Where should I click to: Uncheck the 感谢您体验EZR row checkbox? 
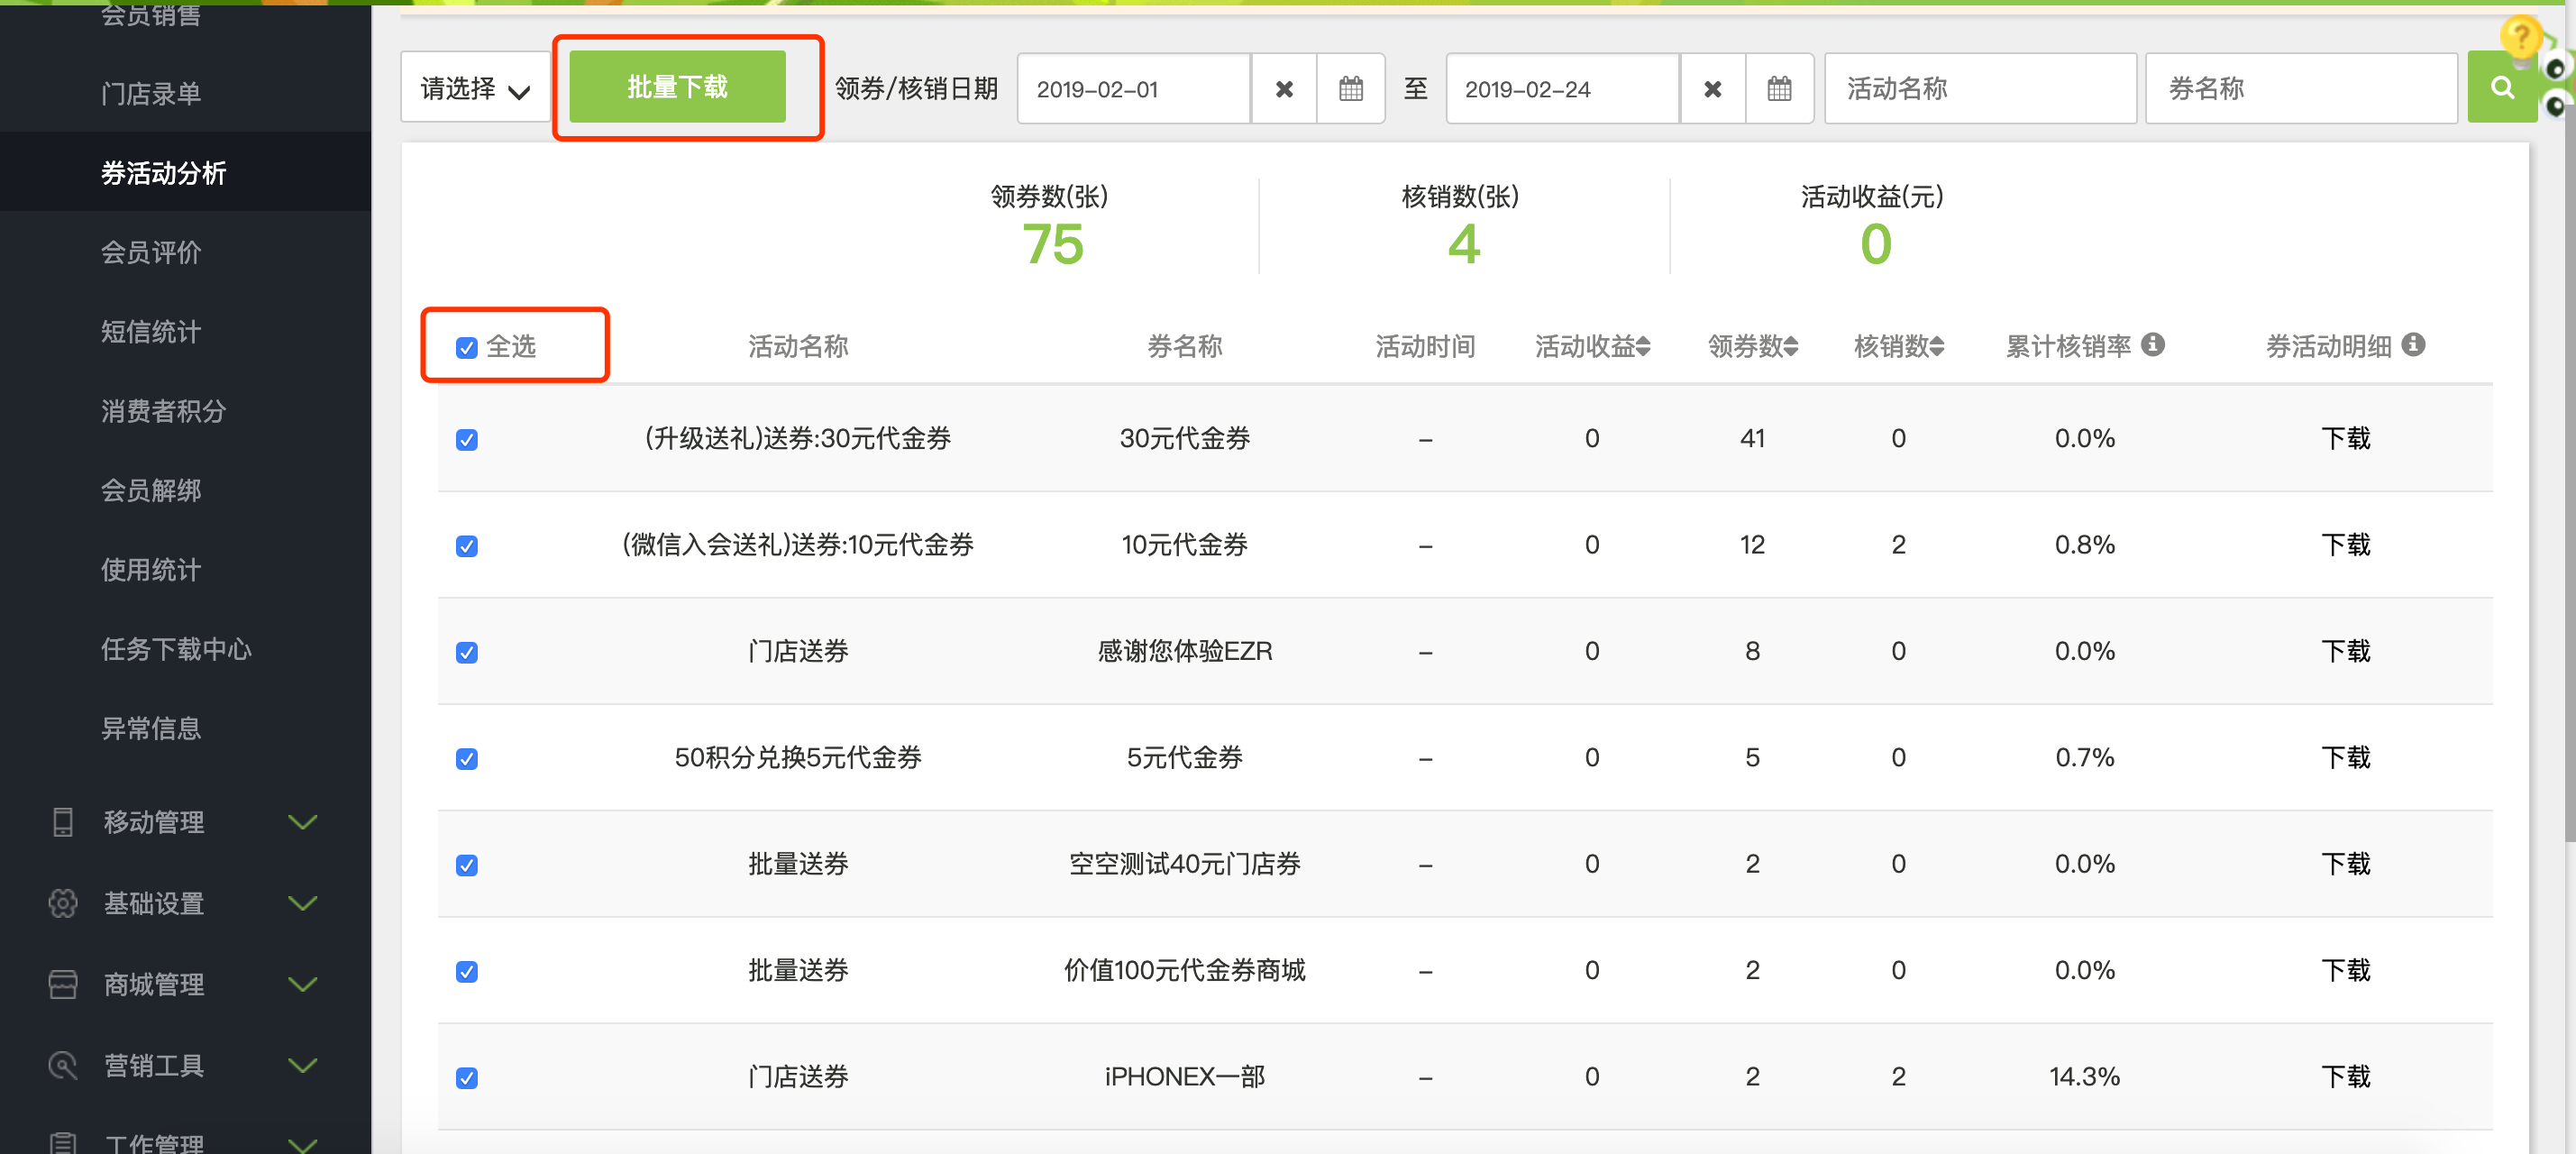pos(466,653)
